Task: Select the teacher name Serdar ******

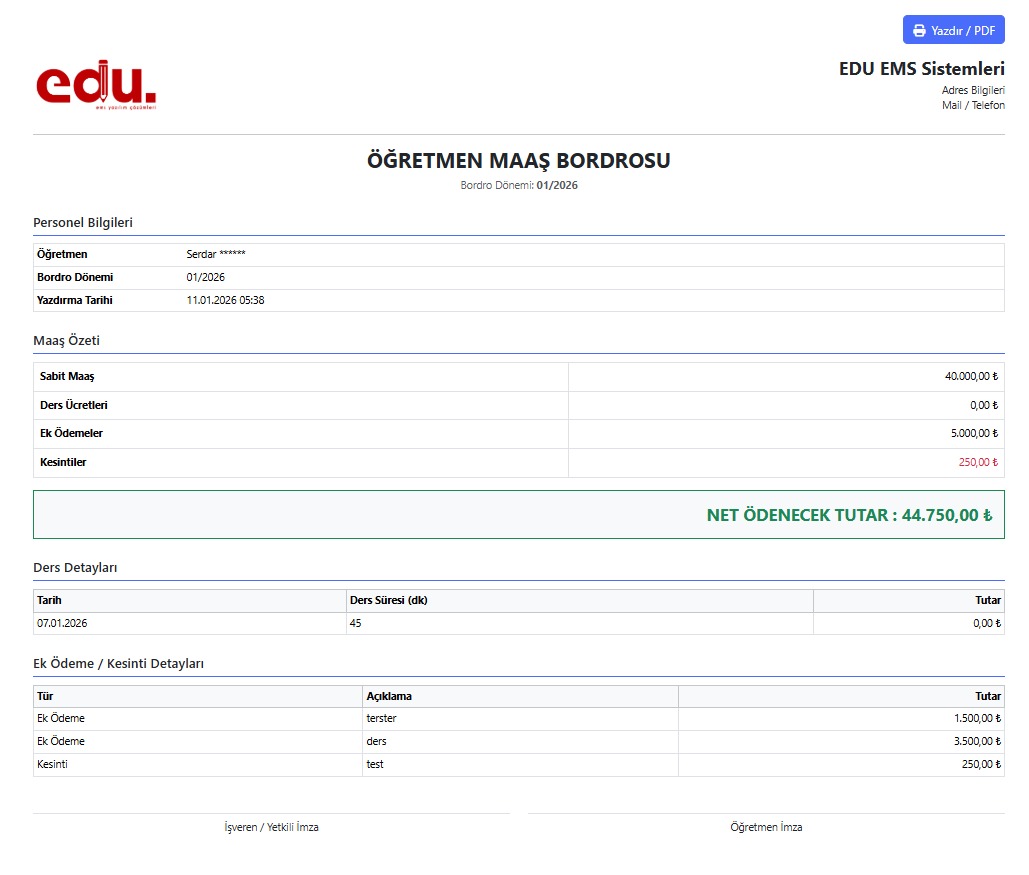Action: pyautogui.click(x=216, y=254)
